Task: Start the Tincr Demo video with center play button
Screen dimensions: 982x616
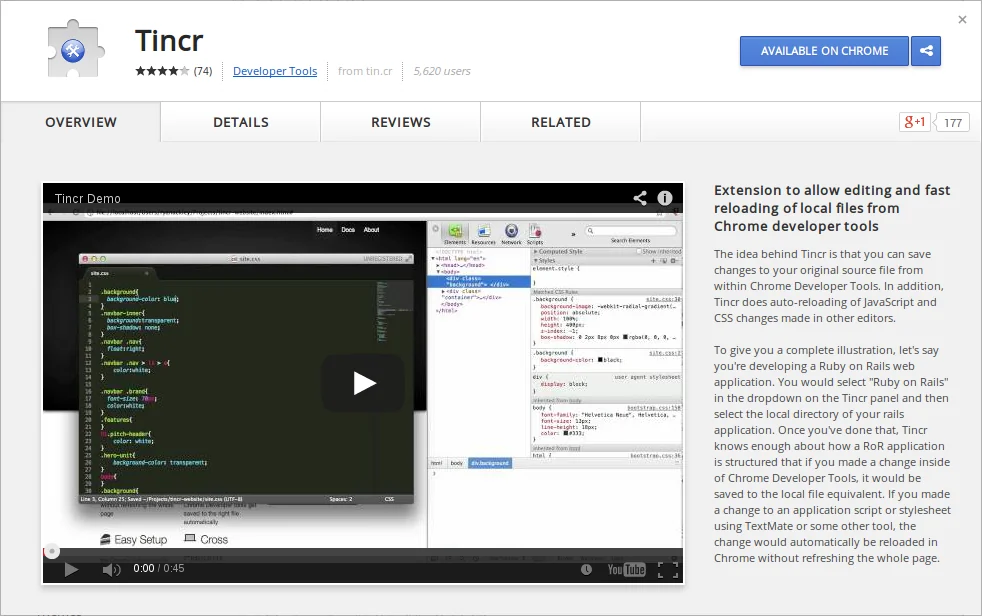Action: coord(363,383)
